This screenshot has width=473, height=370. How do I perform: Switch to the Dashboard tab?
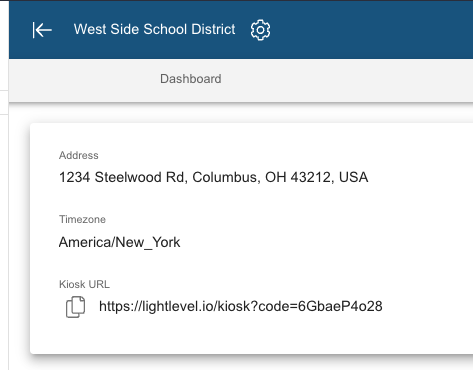191,79
